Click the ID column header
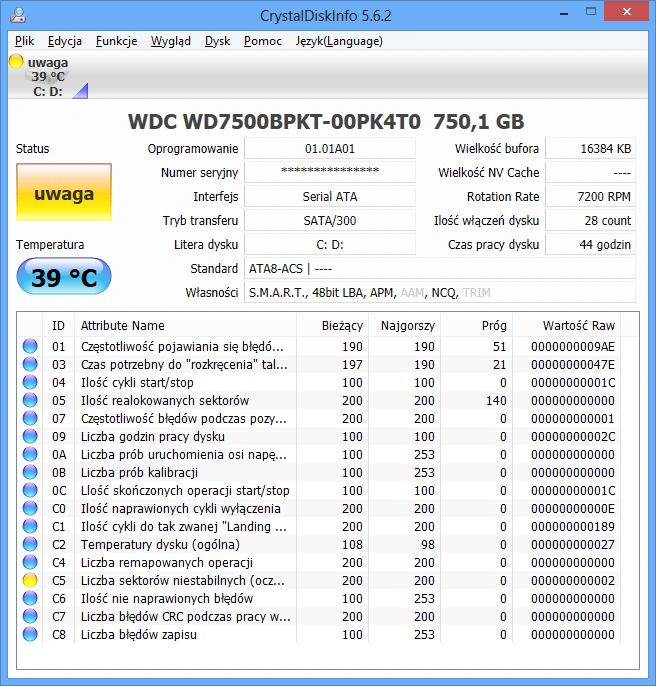 coord(58,326)
